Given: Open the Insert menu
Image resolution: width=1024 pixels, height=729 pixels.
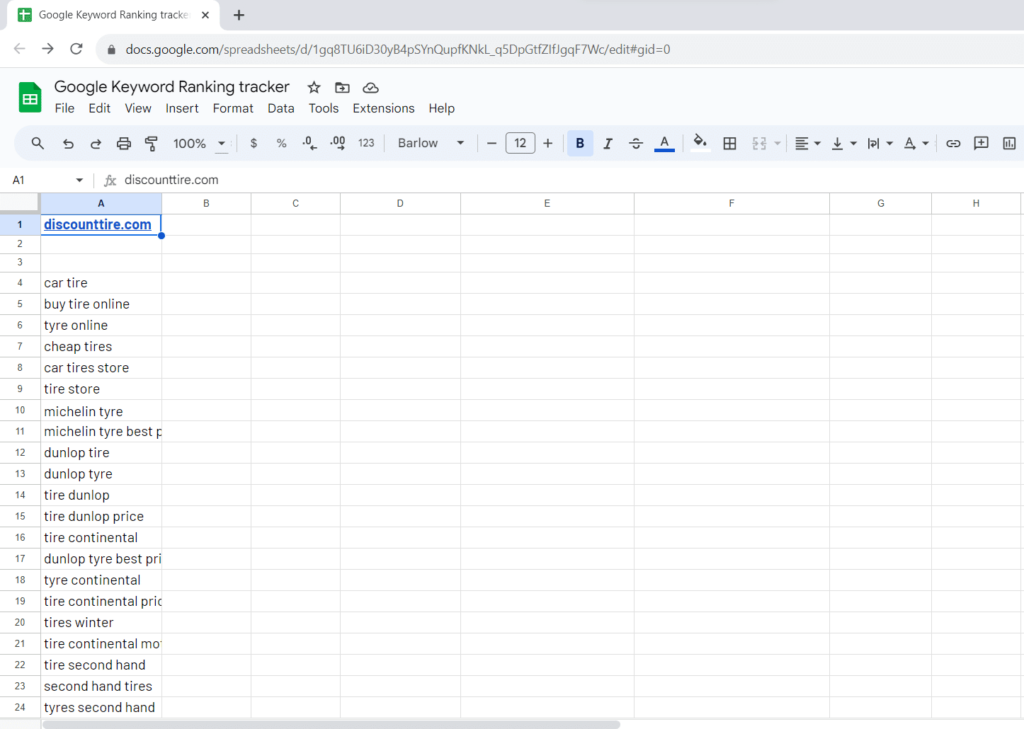Looking at the screenshot, I should (182, 108).
